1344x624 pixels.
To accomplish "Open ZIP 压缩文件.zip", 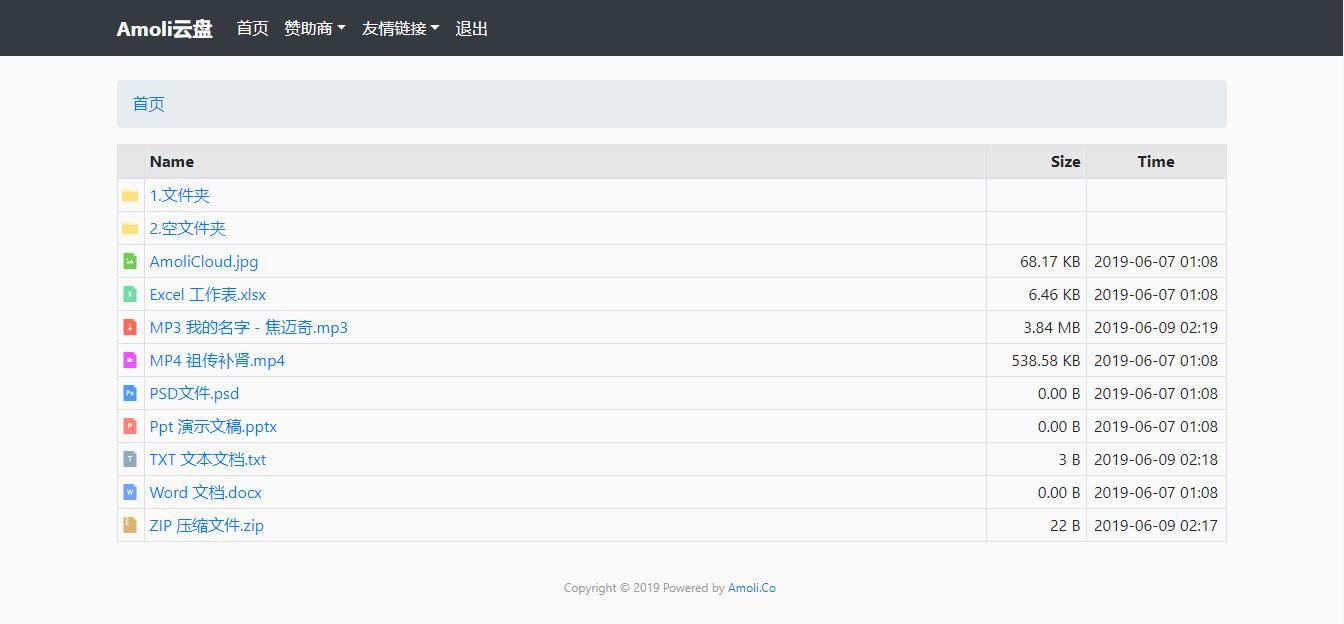I will [x=207, y=525].
